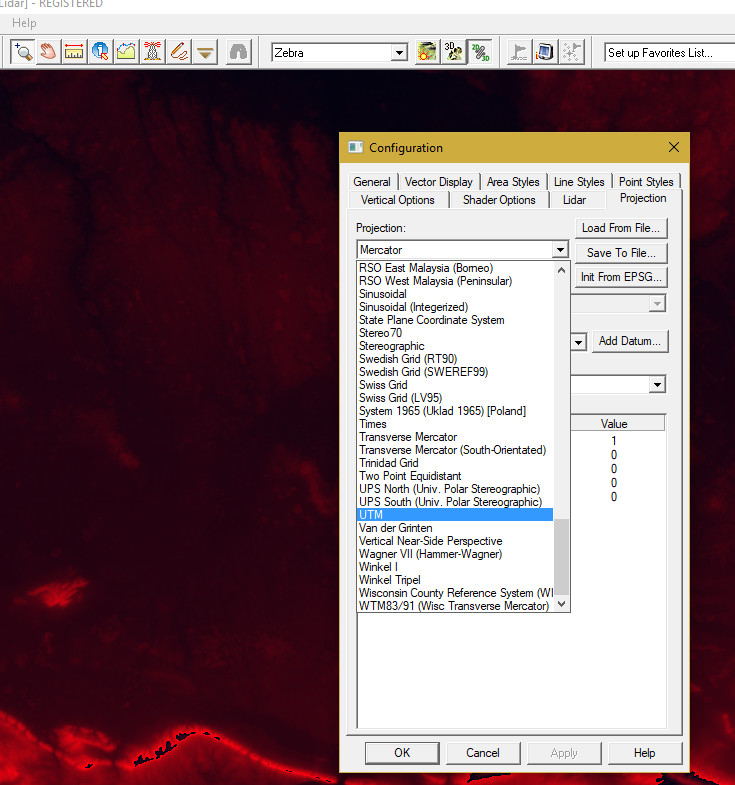735x785 pixels.
Task: Open the dropdown left of Add Datum
Action: (578, 342)
